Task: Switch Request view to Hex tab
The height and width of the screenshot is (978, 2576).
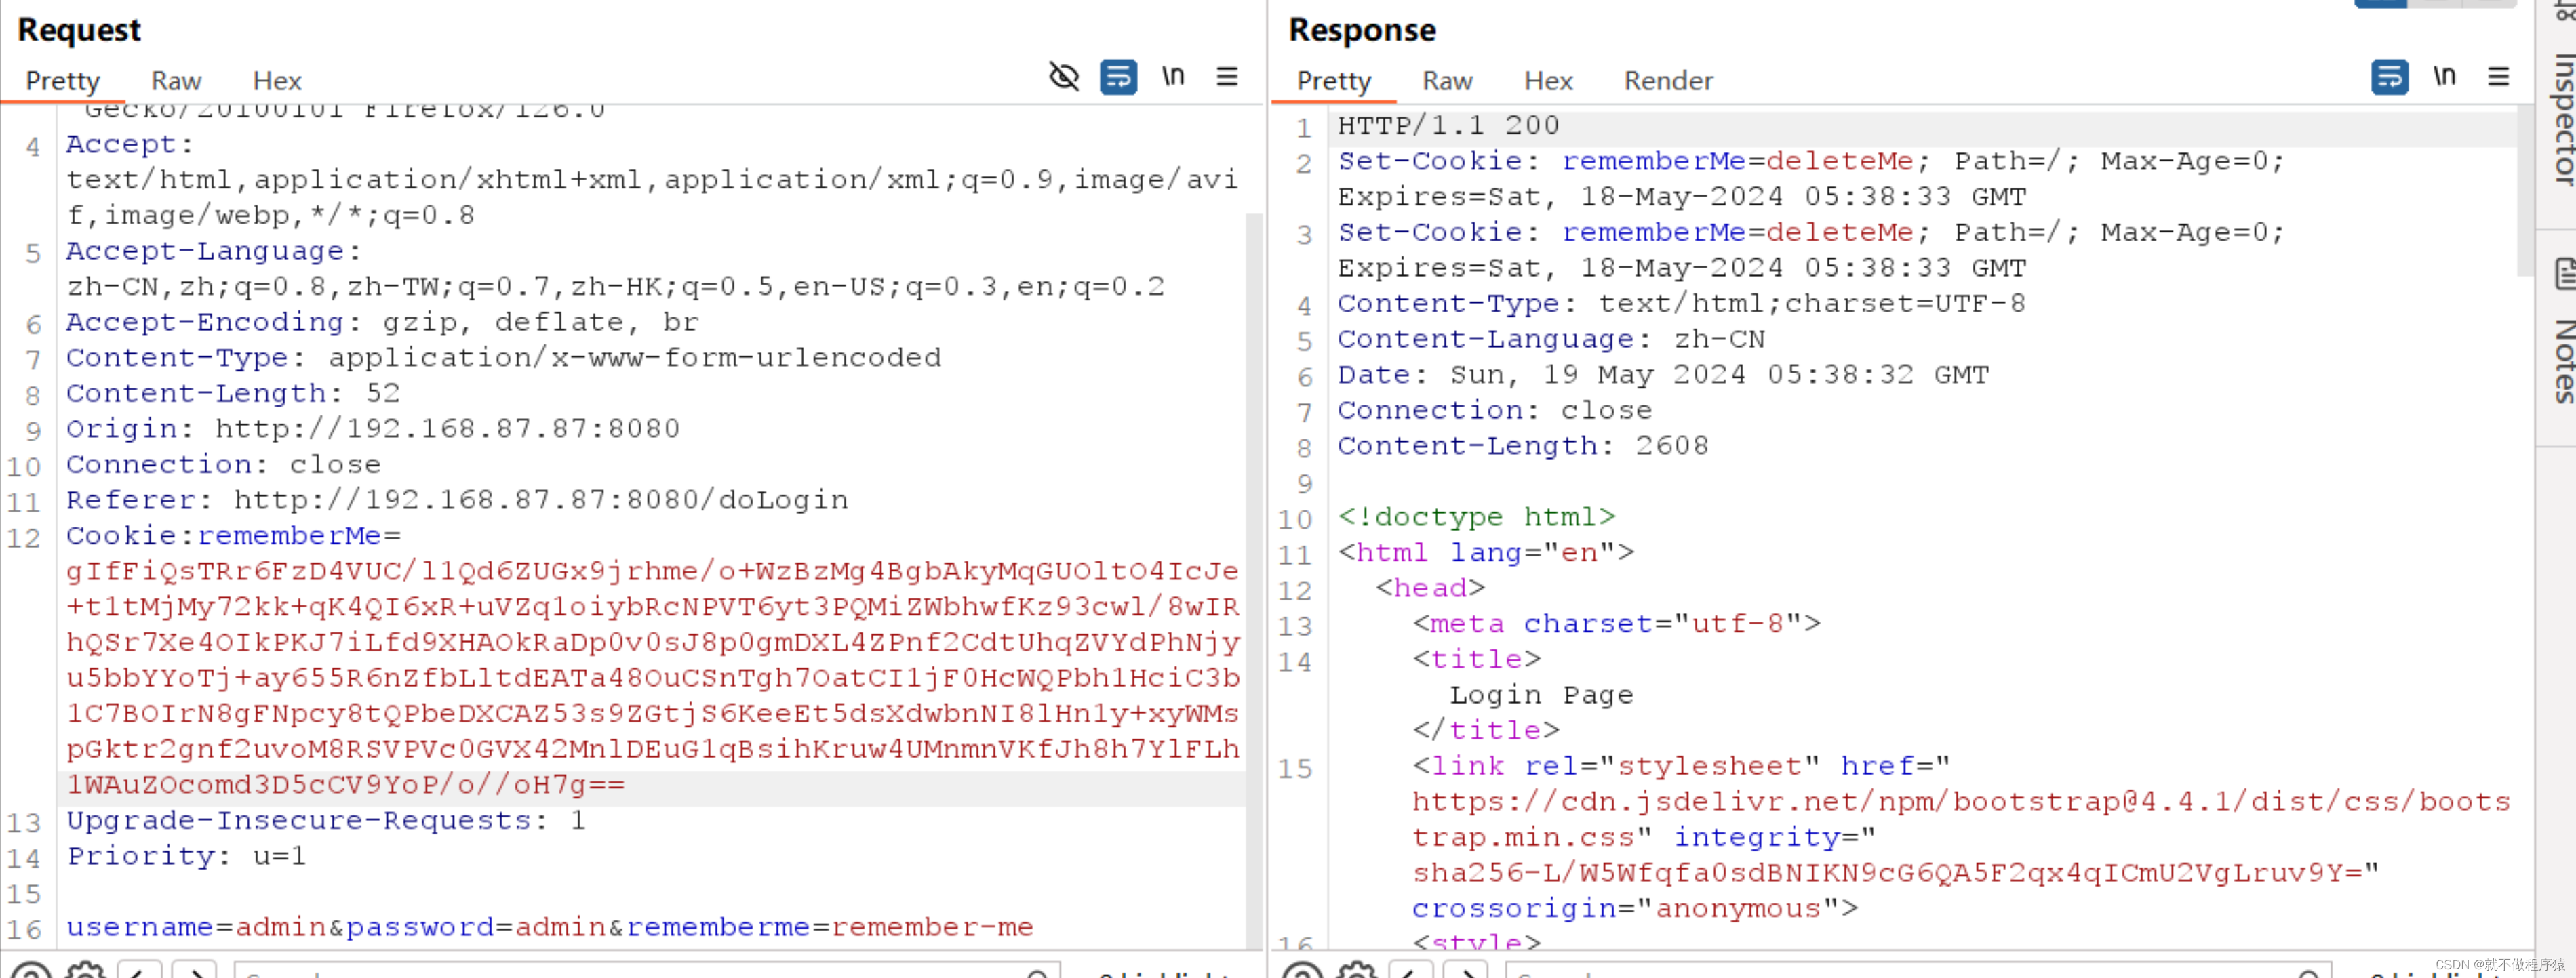Action: click(277, 81)
